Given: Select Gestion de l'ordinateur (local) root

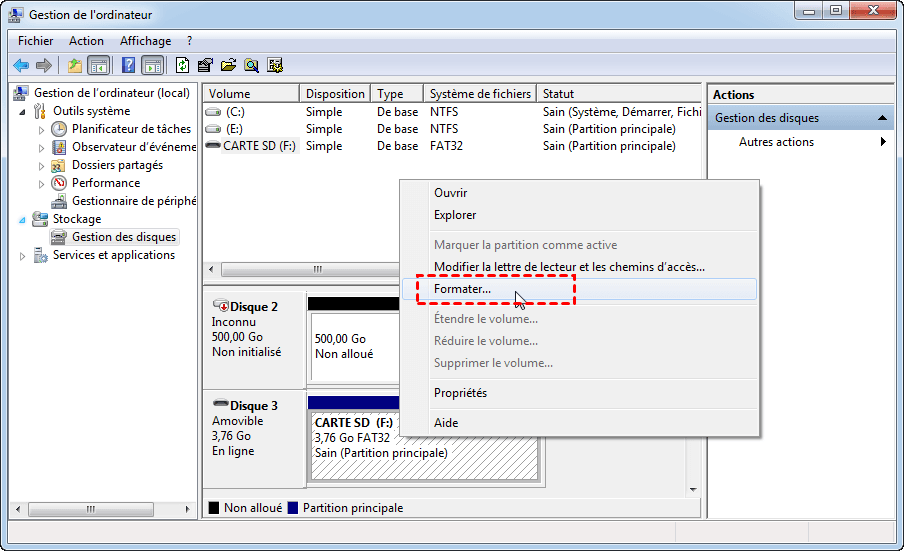Looking at the screenshot, I should point(112,93).
